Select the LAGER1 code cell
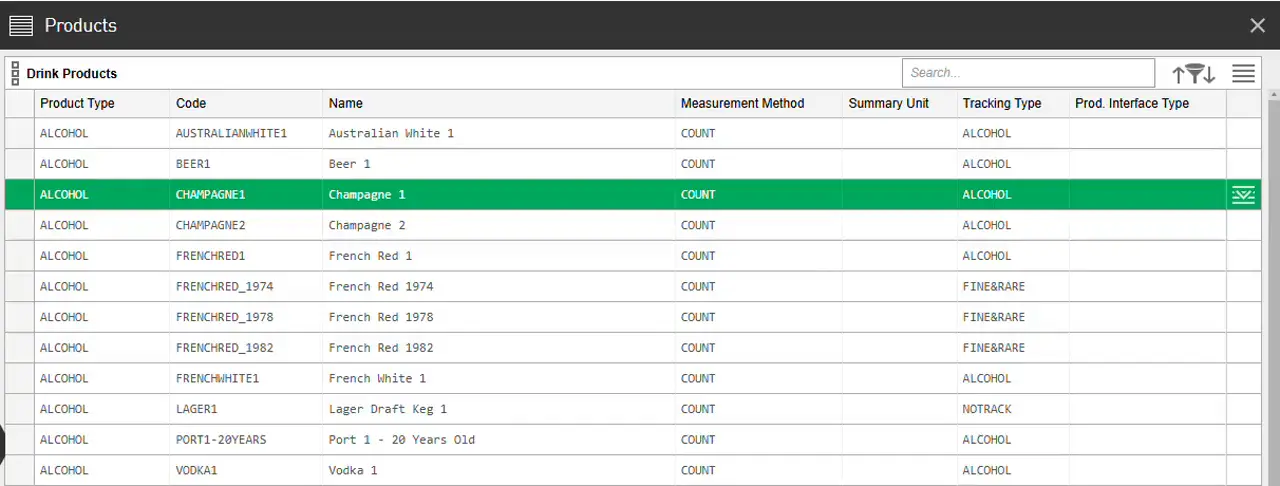 point(246,409)
